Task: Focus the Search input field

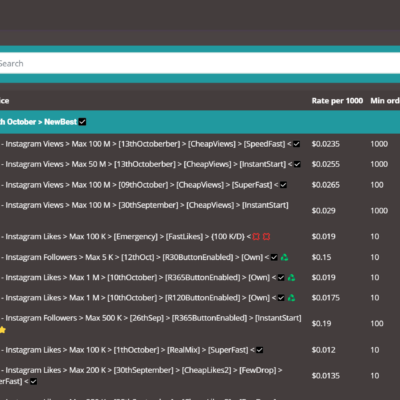Action: pos(200,63)
